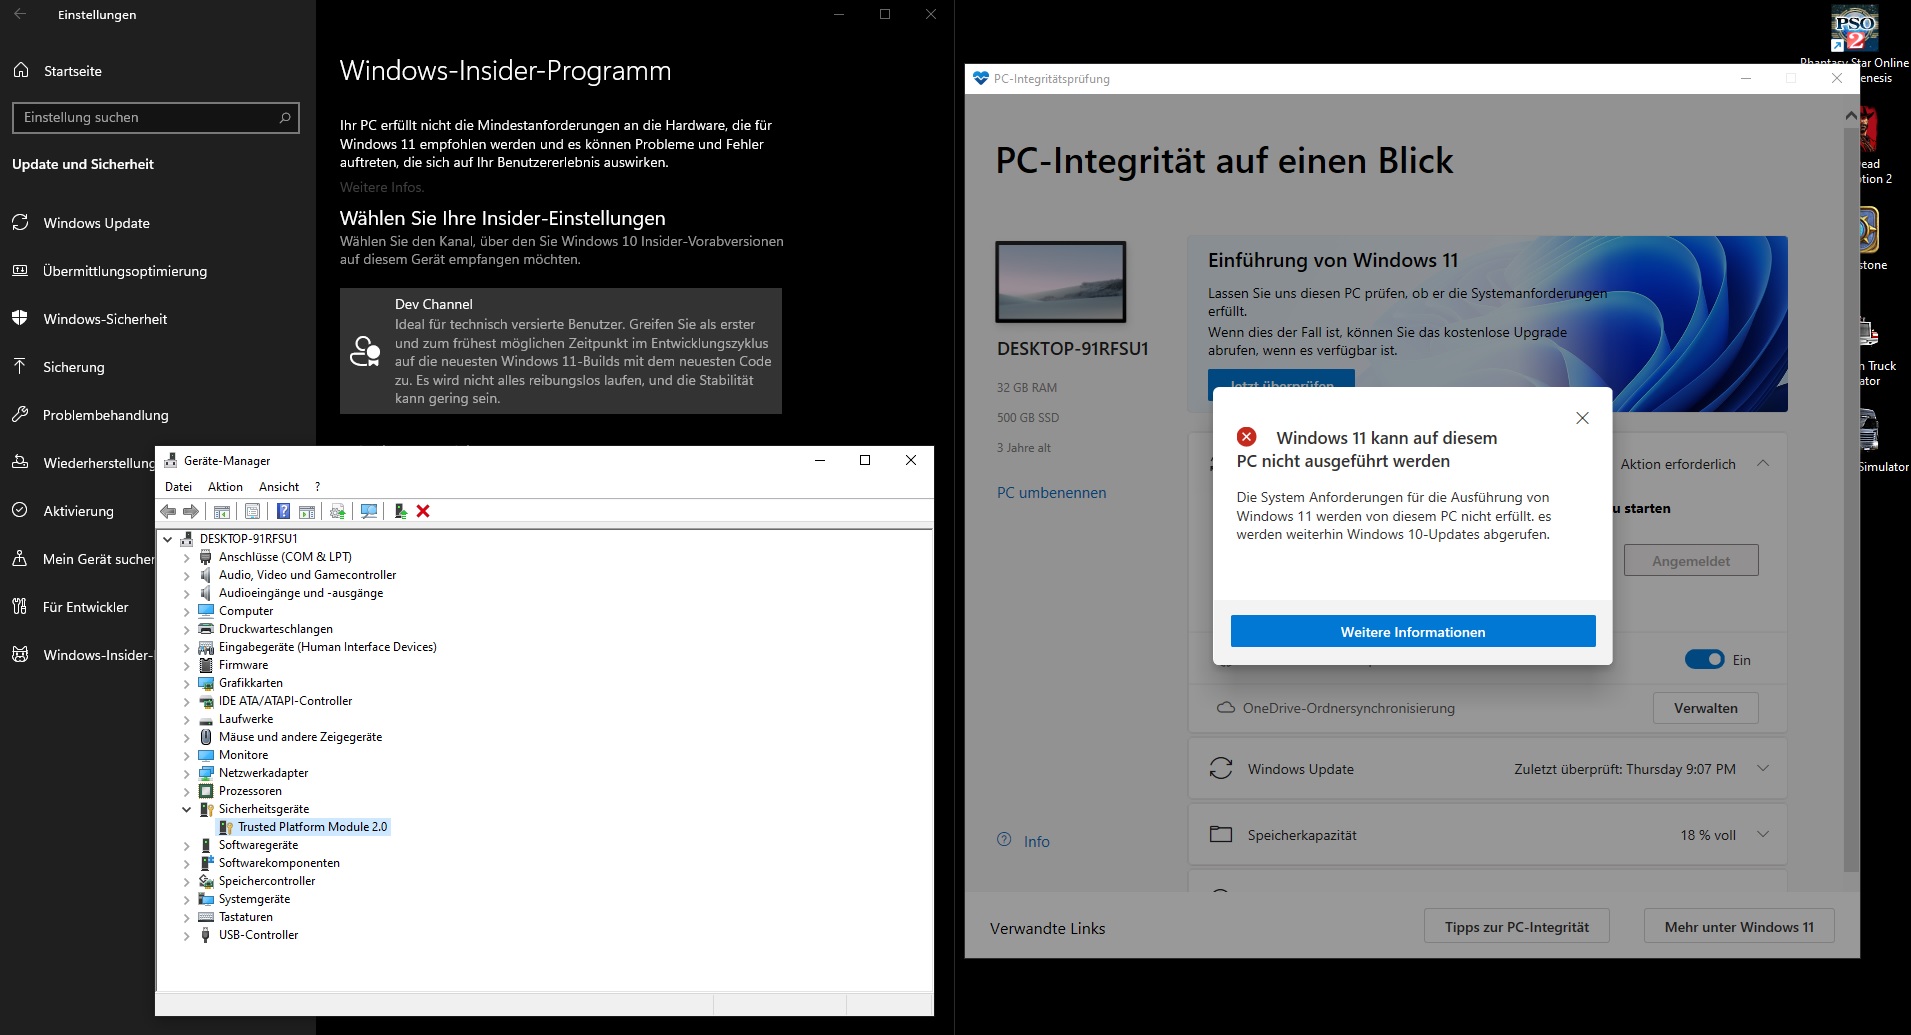Go to Startseite in Einstellungen

pyautogui.click(x=73, y=71)
